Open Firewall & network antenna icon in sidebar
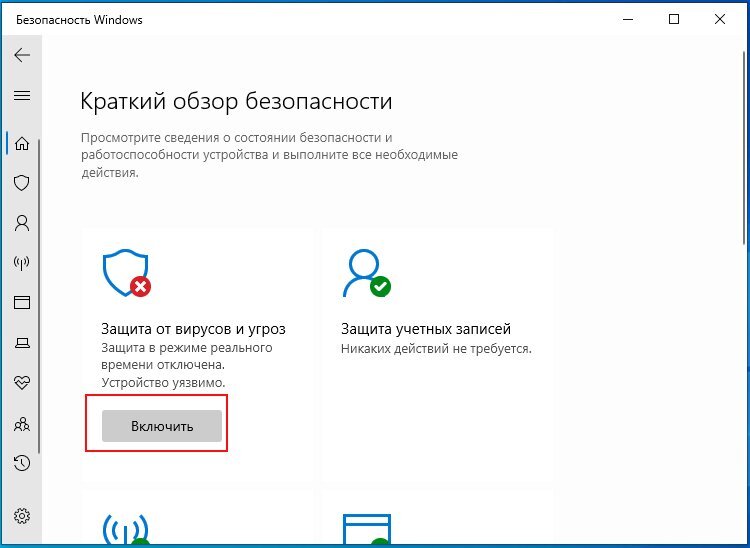The width and height of the screenshot is (750, 548). click(22, 262)
